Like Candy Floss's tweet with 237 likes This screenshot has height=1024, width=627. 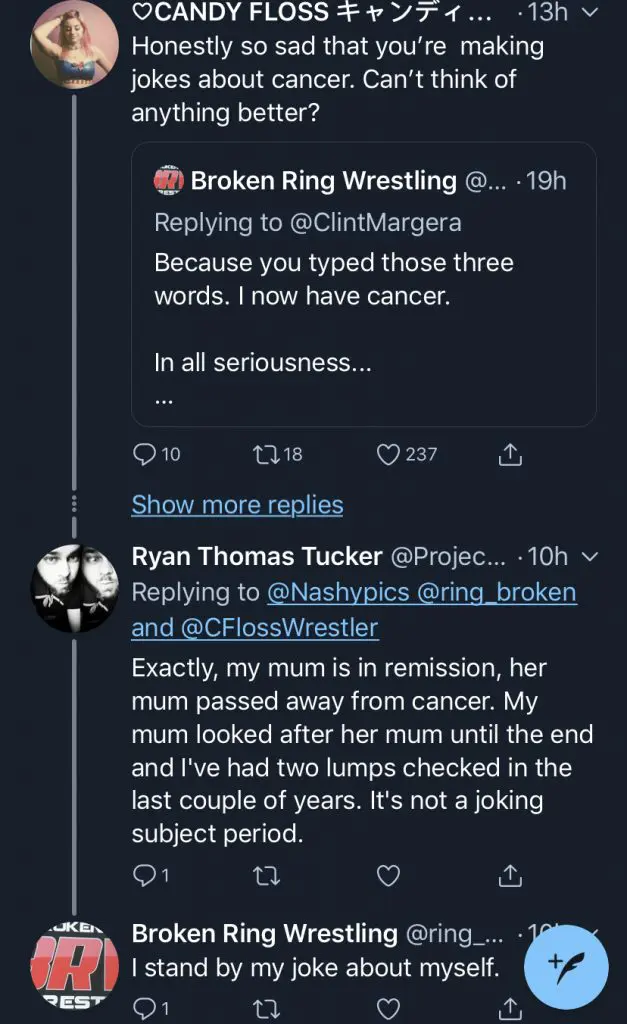coord(390,454)
